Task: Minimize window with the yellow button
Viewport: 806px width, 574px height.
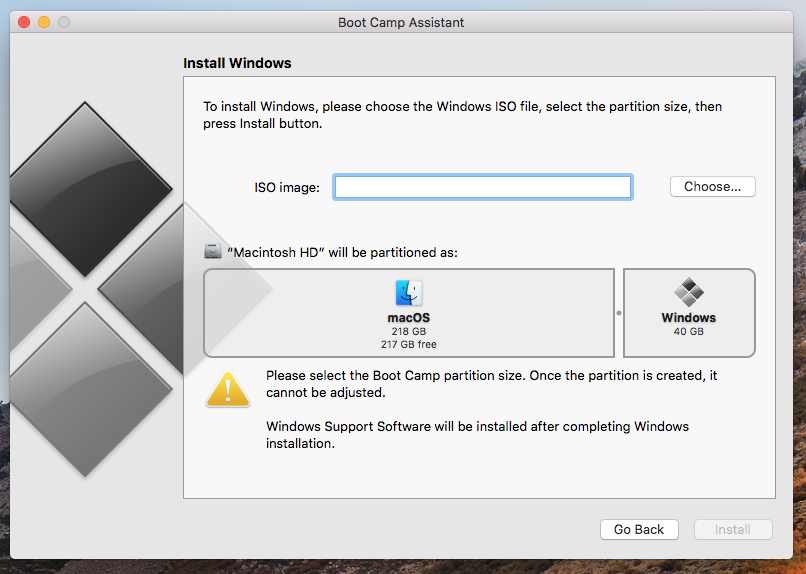Action: [x=44, y=22]
